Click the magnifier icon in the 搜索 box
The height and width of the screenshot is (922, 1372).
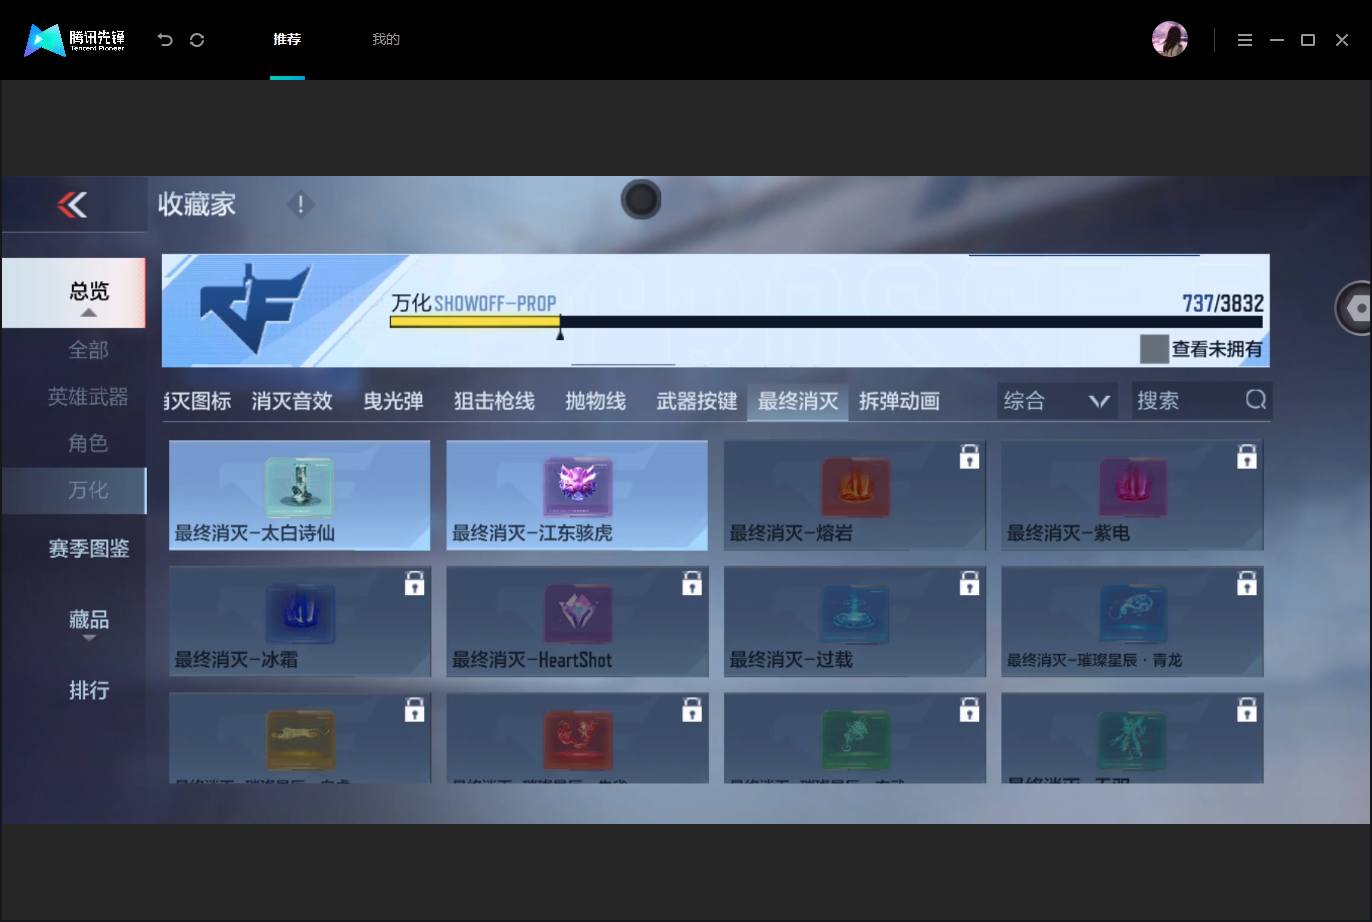point(1256,400)
